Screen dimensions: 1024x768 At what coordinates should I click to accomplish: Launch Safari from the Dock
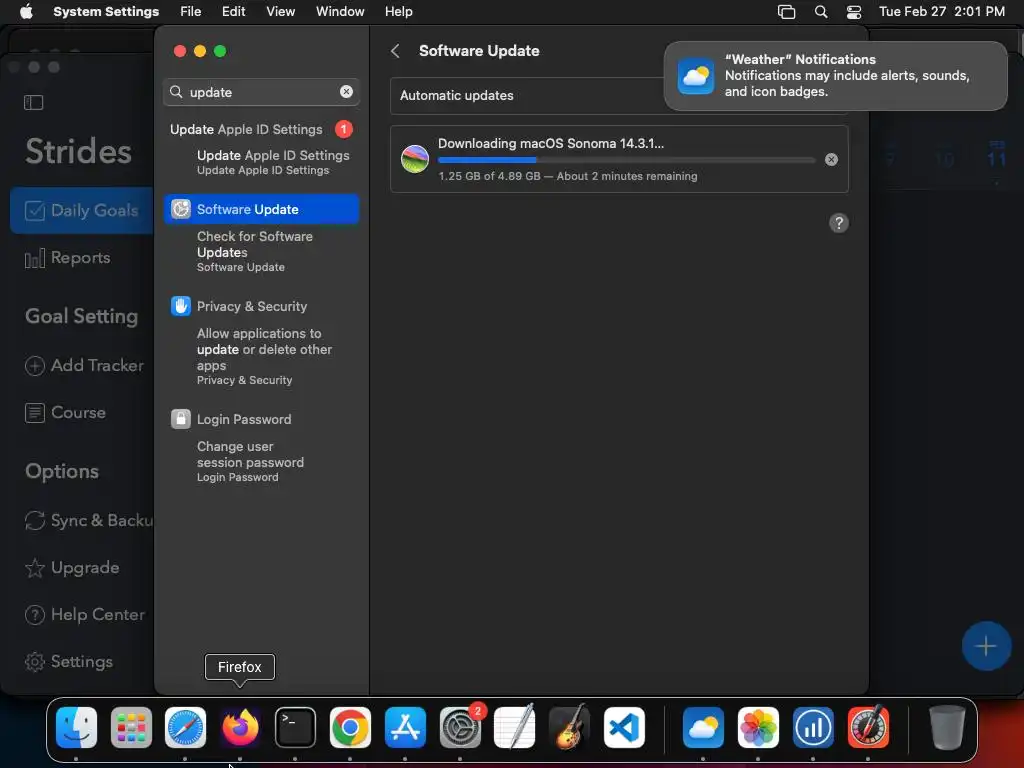click(x=185, y=727)
